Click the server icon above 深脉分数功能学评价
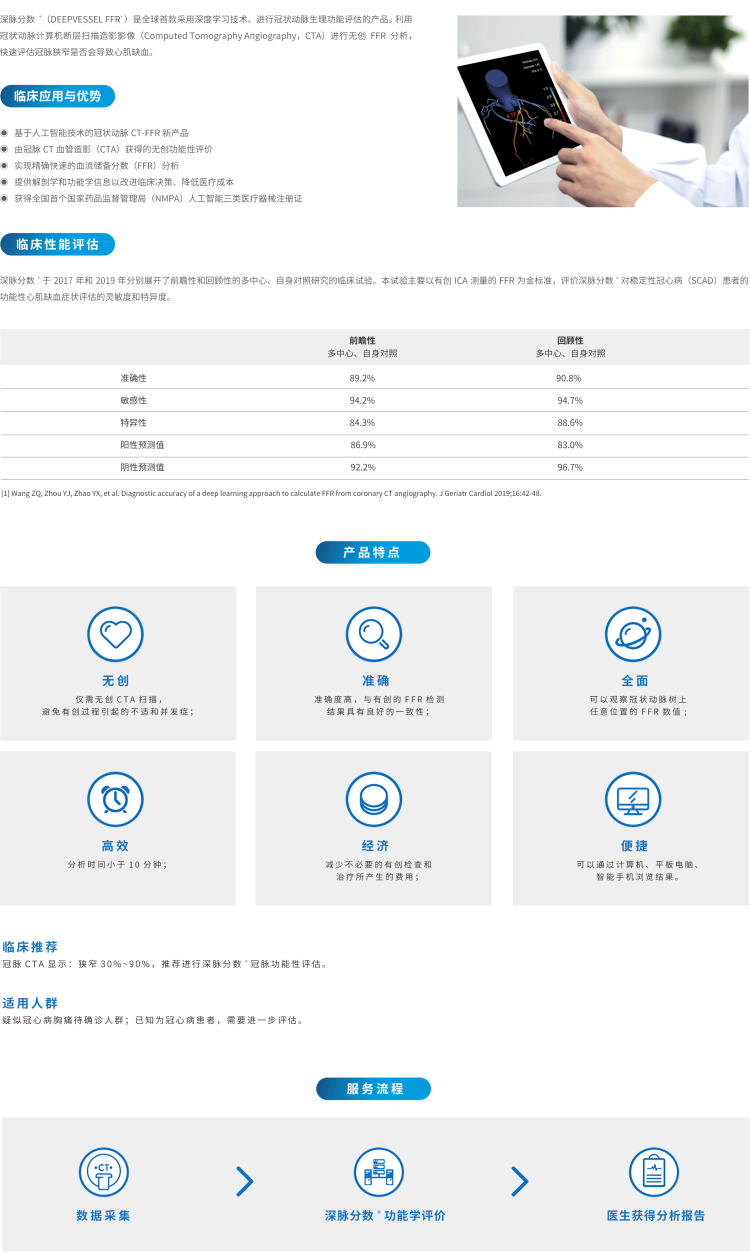 [x=379, y=1172]
